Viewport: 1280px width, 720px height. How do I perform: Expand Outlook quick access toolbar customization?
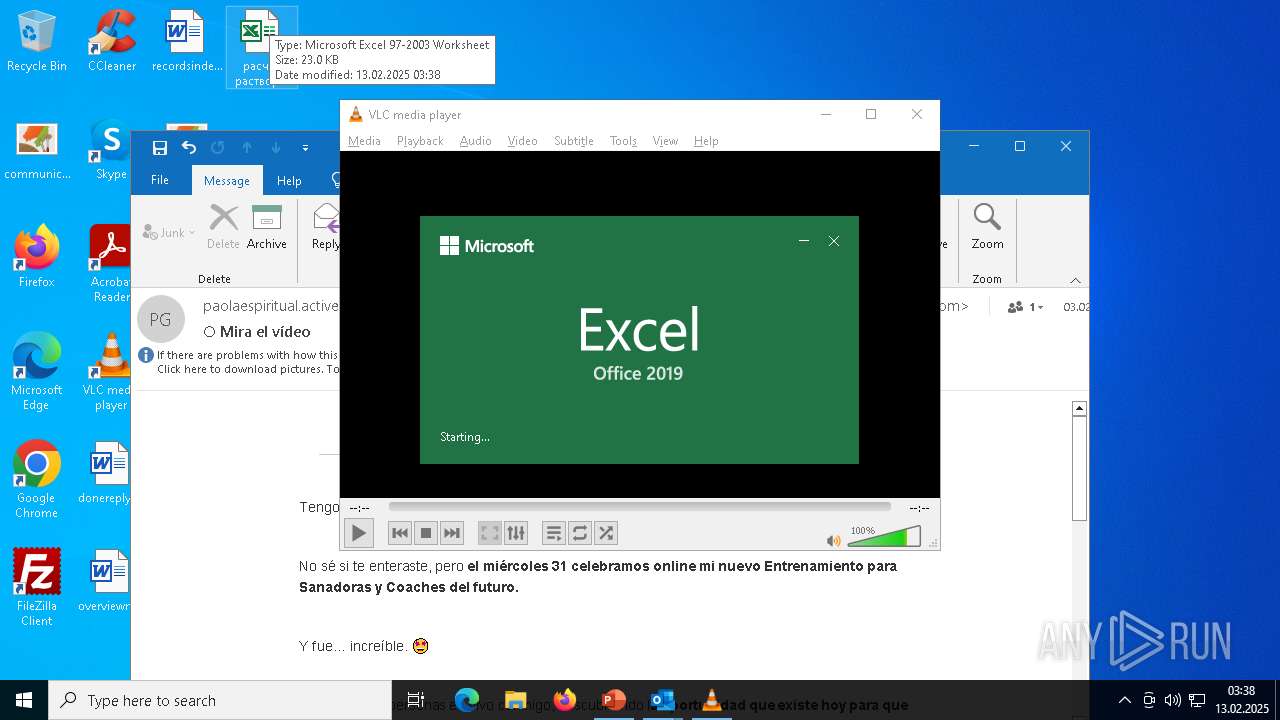(305, 148)
